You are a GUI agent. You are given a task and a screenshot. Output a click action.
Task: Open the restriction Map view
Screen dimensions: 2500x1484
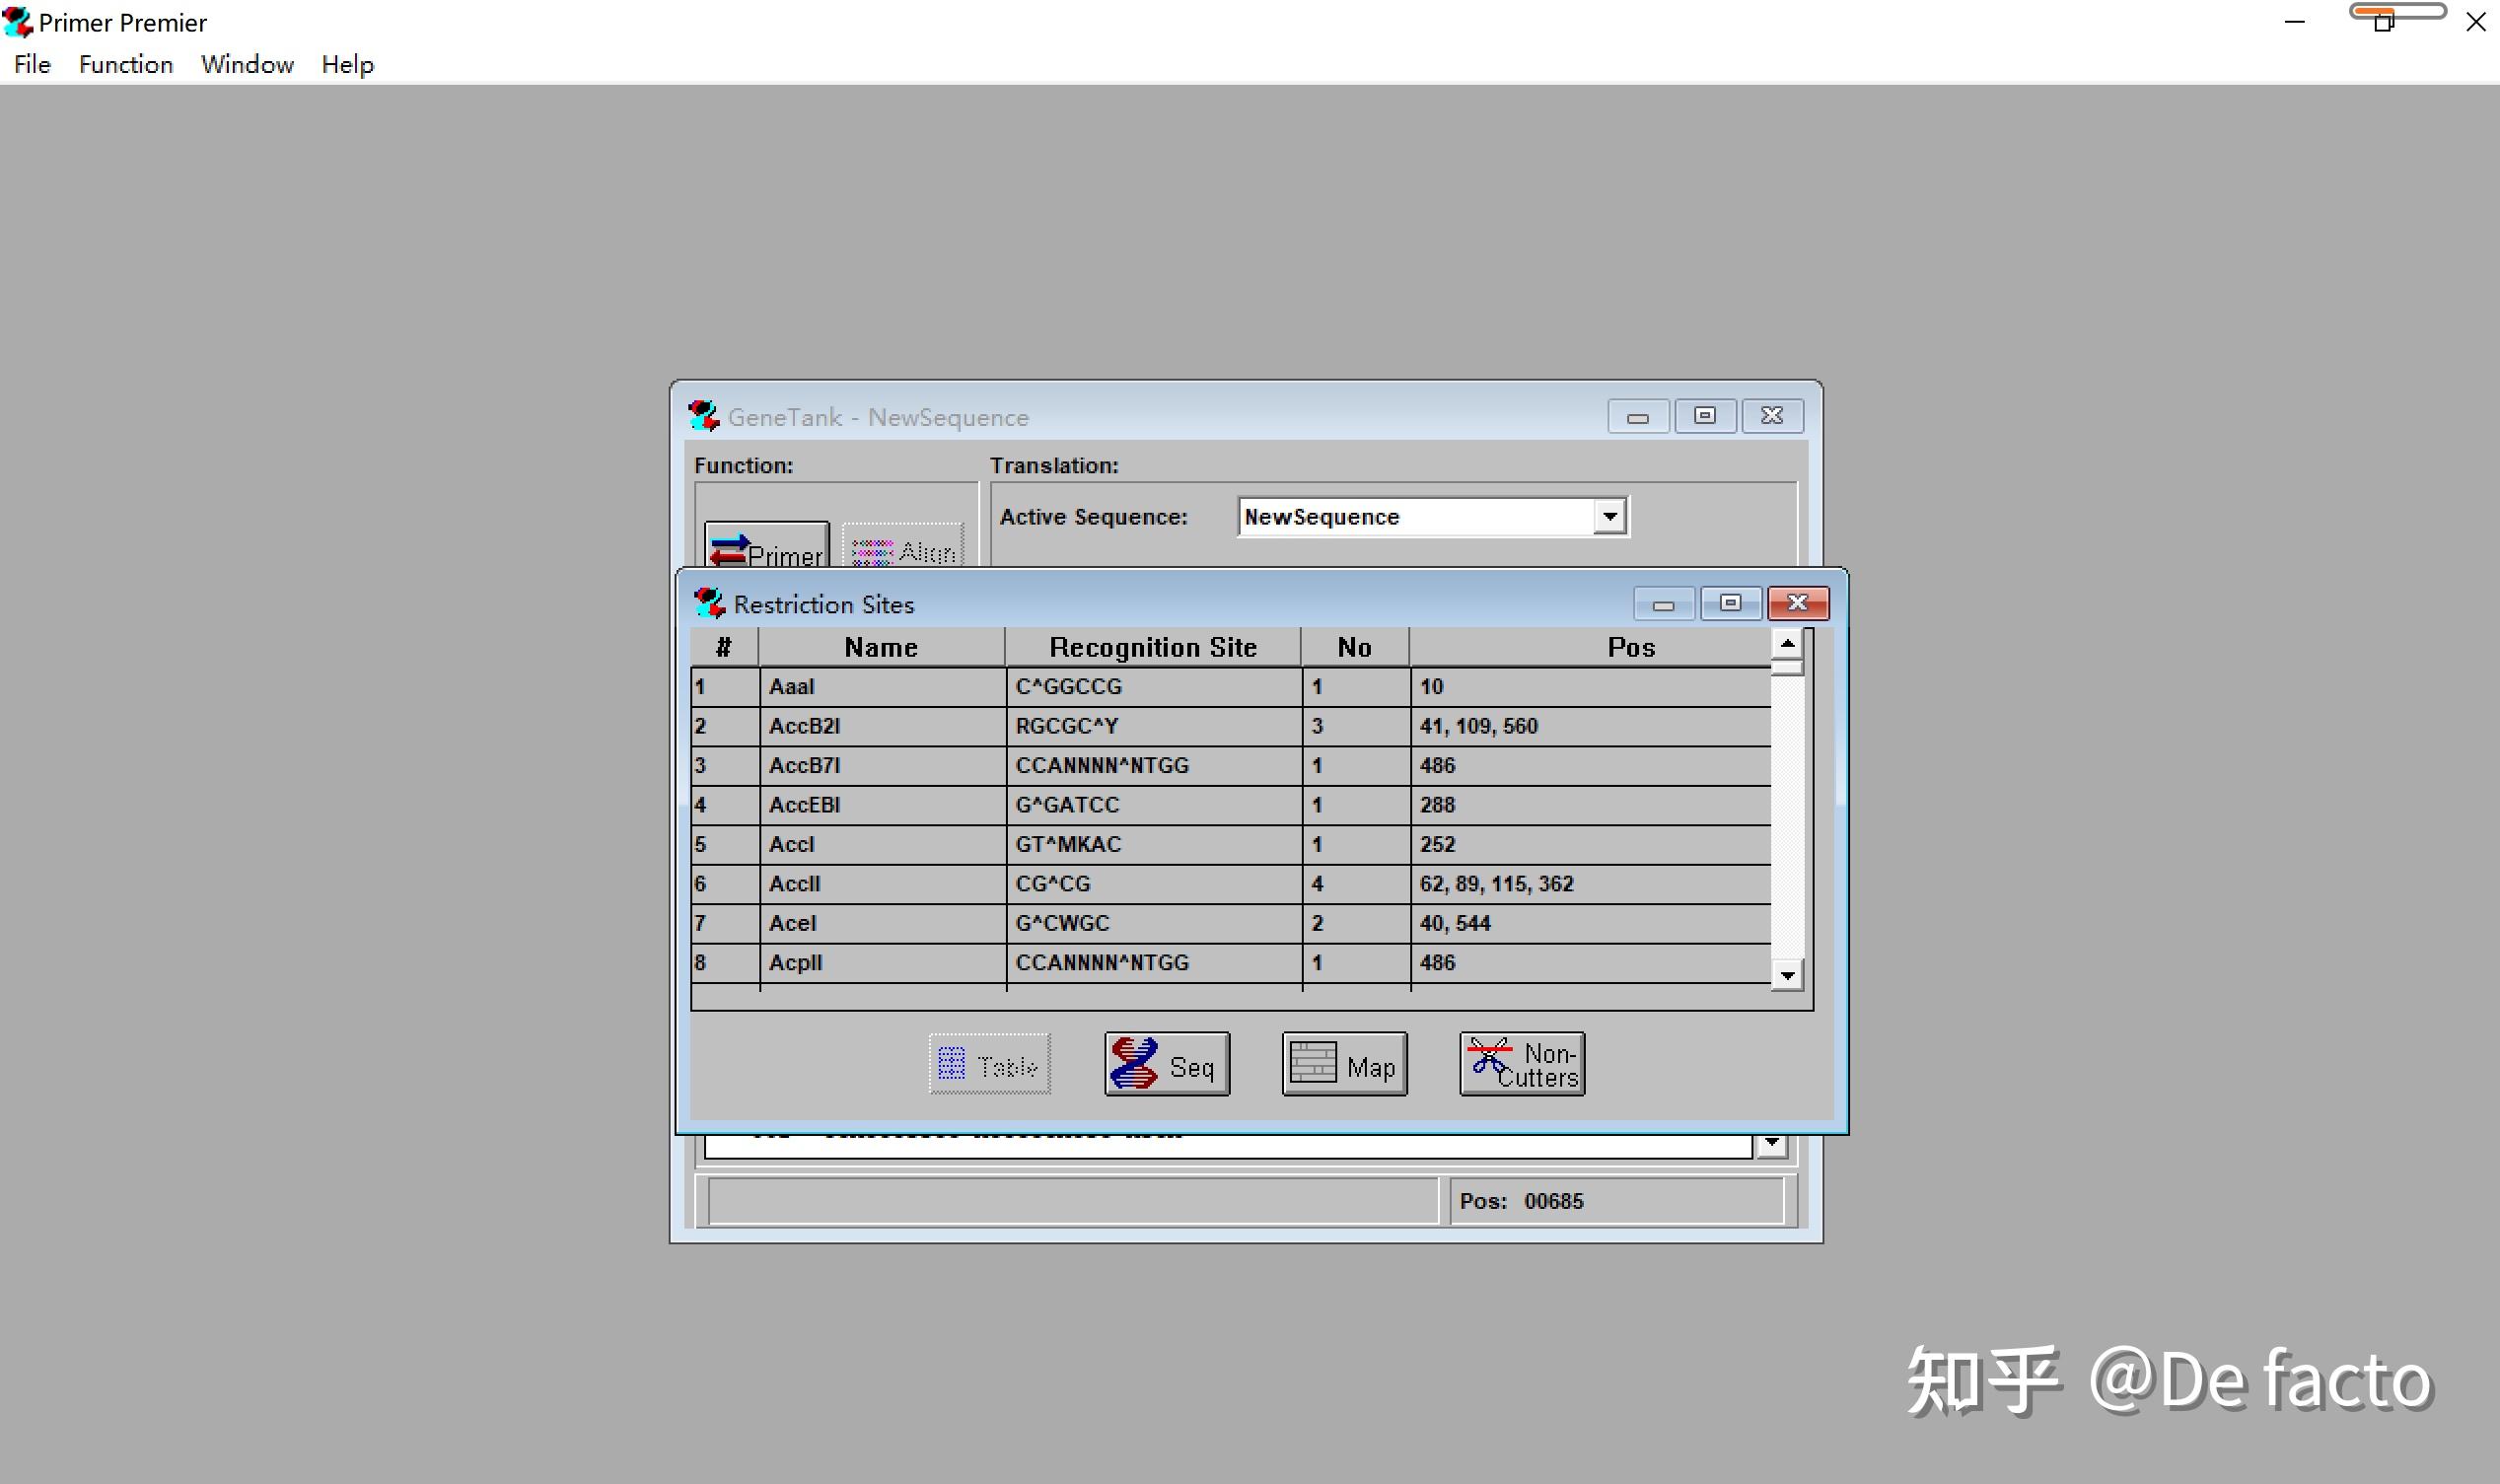(x=1344, y=1064)
